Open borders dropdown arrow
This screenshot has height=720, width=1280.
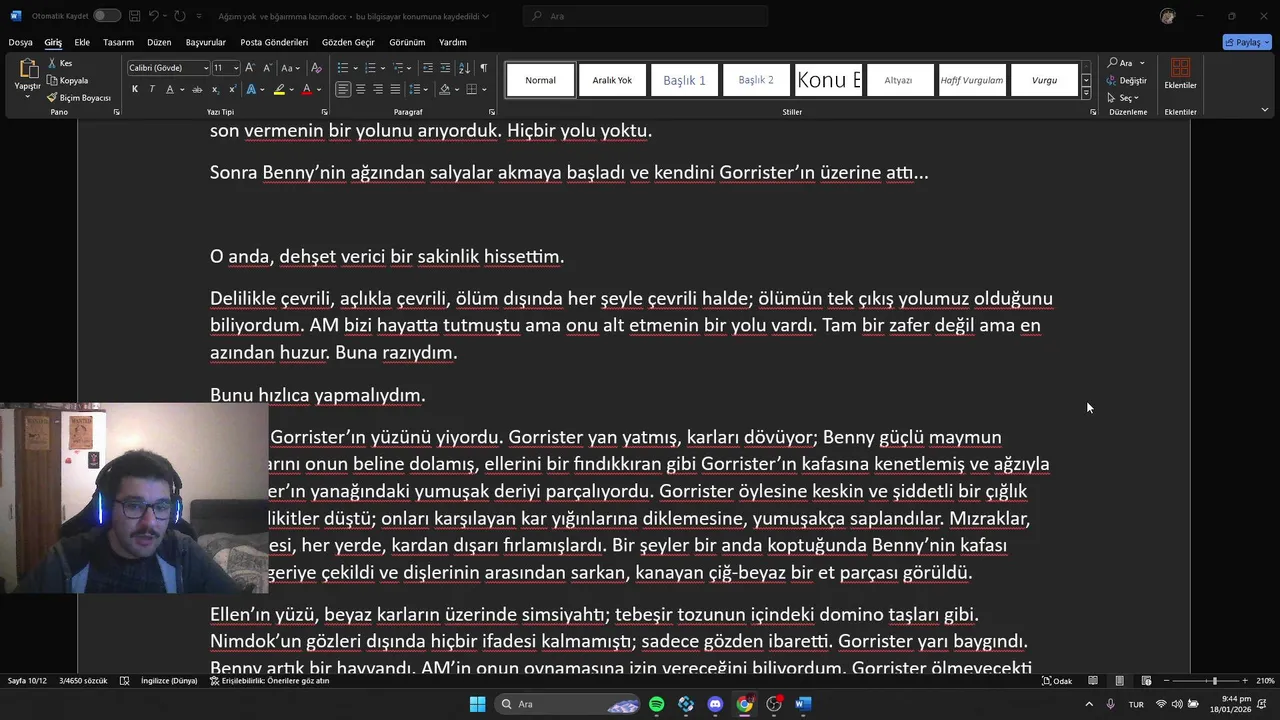pos(484,89)
